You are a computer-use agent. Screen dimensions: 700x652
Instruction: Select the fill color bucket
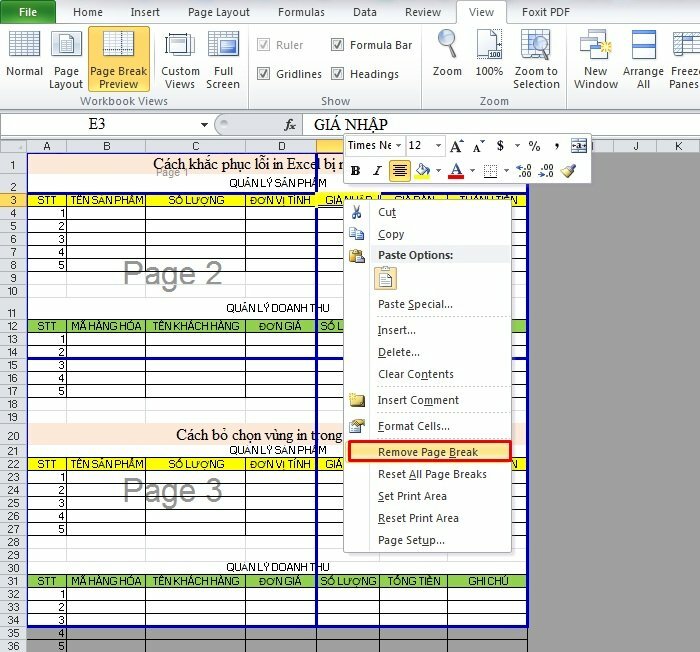(423, 171)
